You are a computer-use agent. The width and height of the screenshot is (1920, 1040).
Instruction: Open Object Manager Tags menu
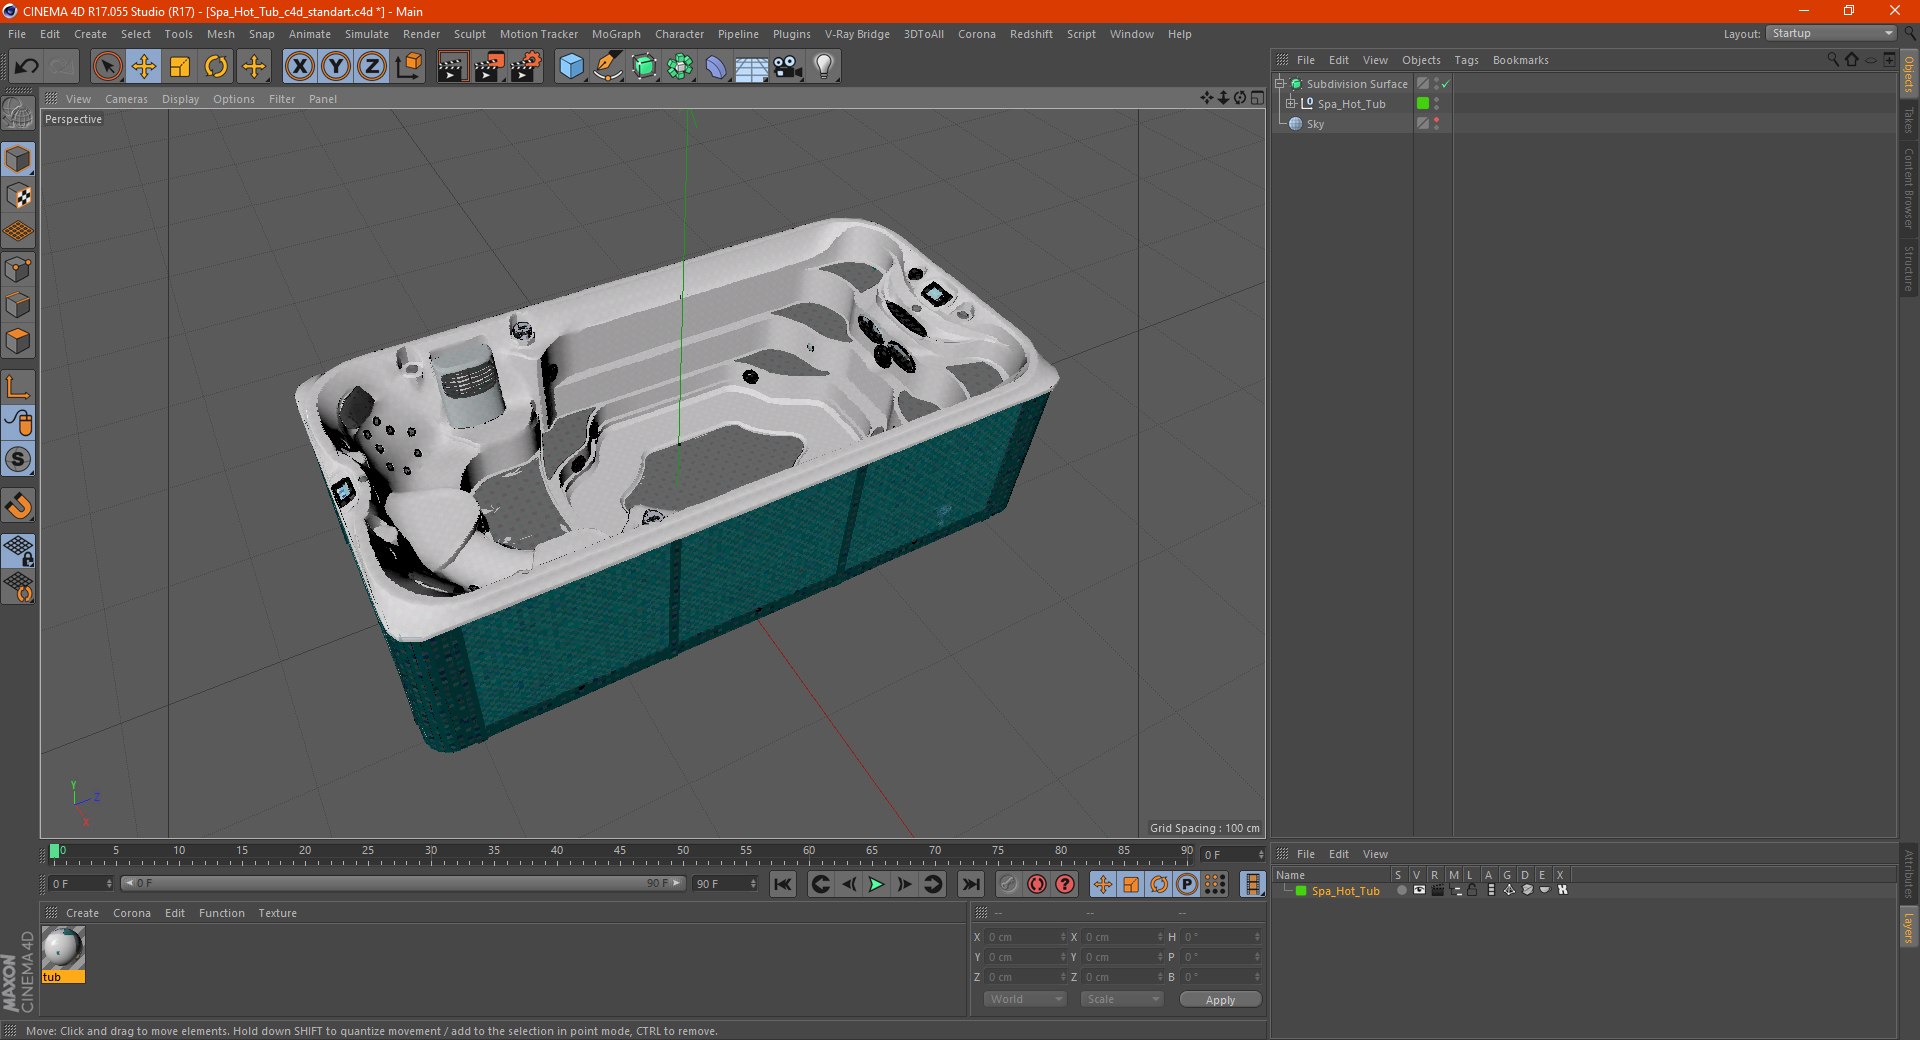(x=1466, y=60)
